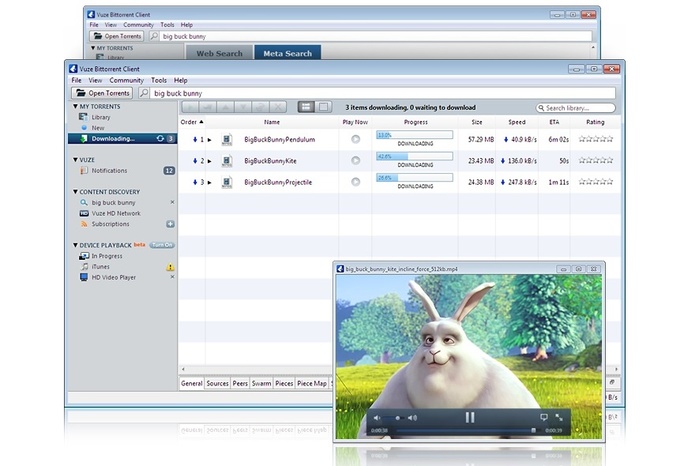Click the remove (X) toolbar button
This screenshot has height=466, width=699.
pos(278,107)
